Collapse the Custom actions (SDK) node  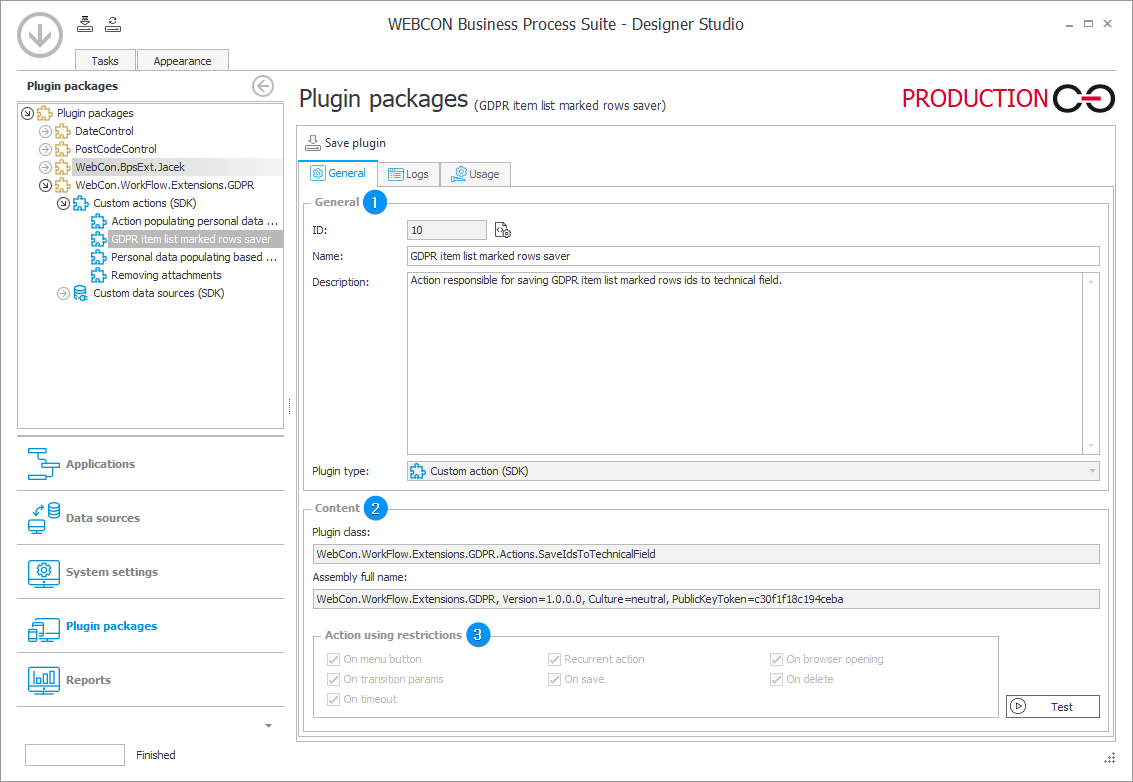[63, 203]
